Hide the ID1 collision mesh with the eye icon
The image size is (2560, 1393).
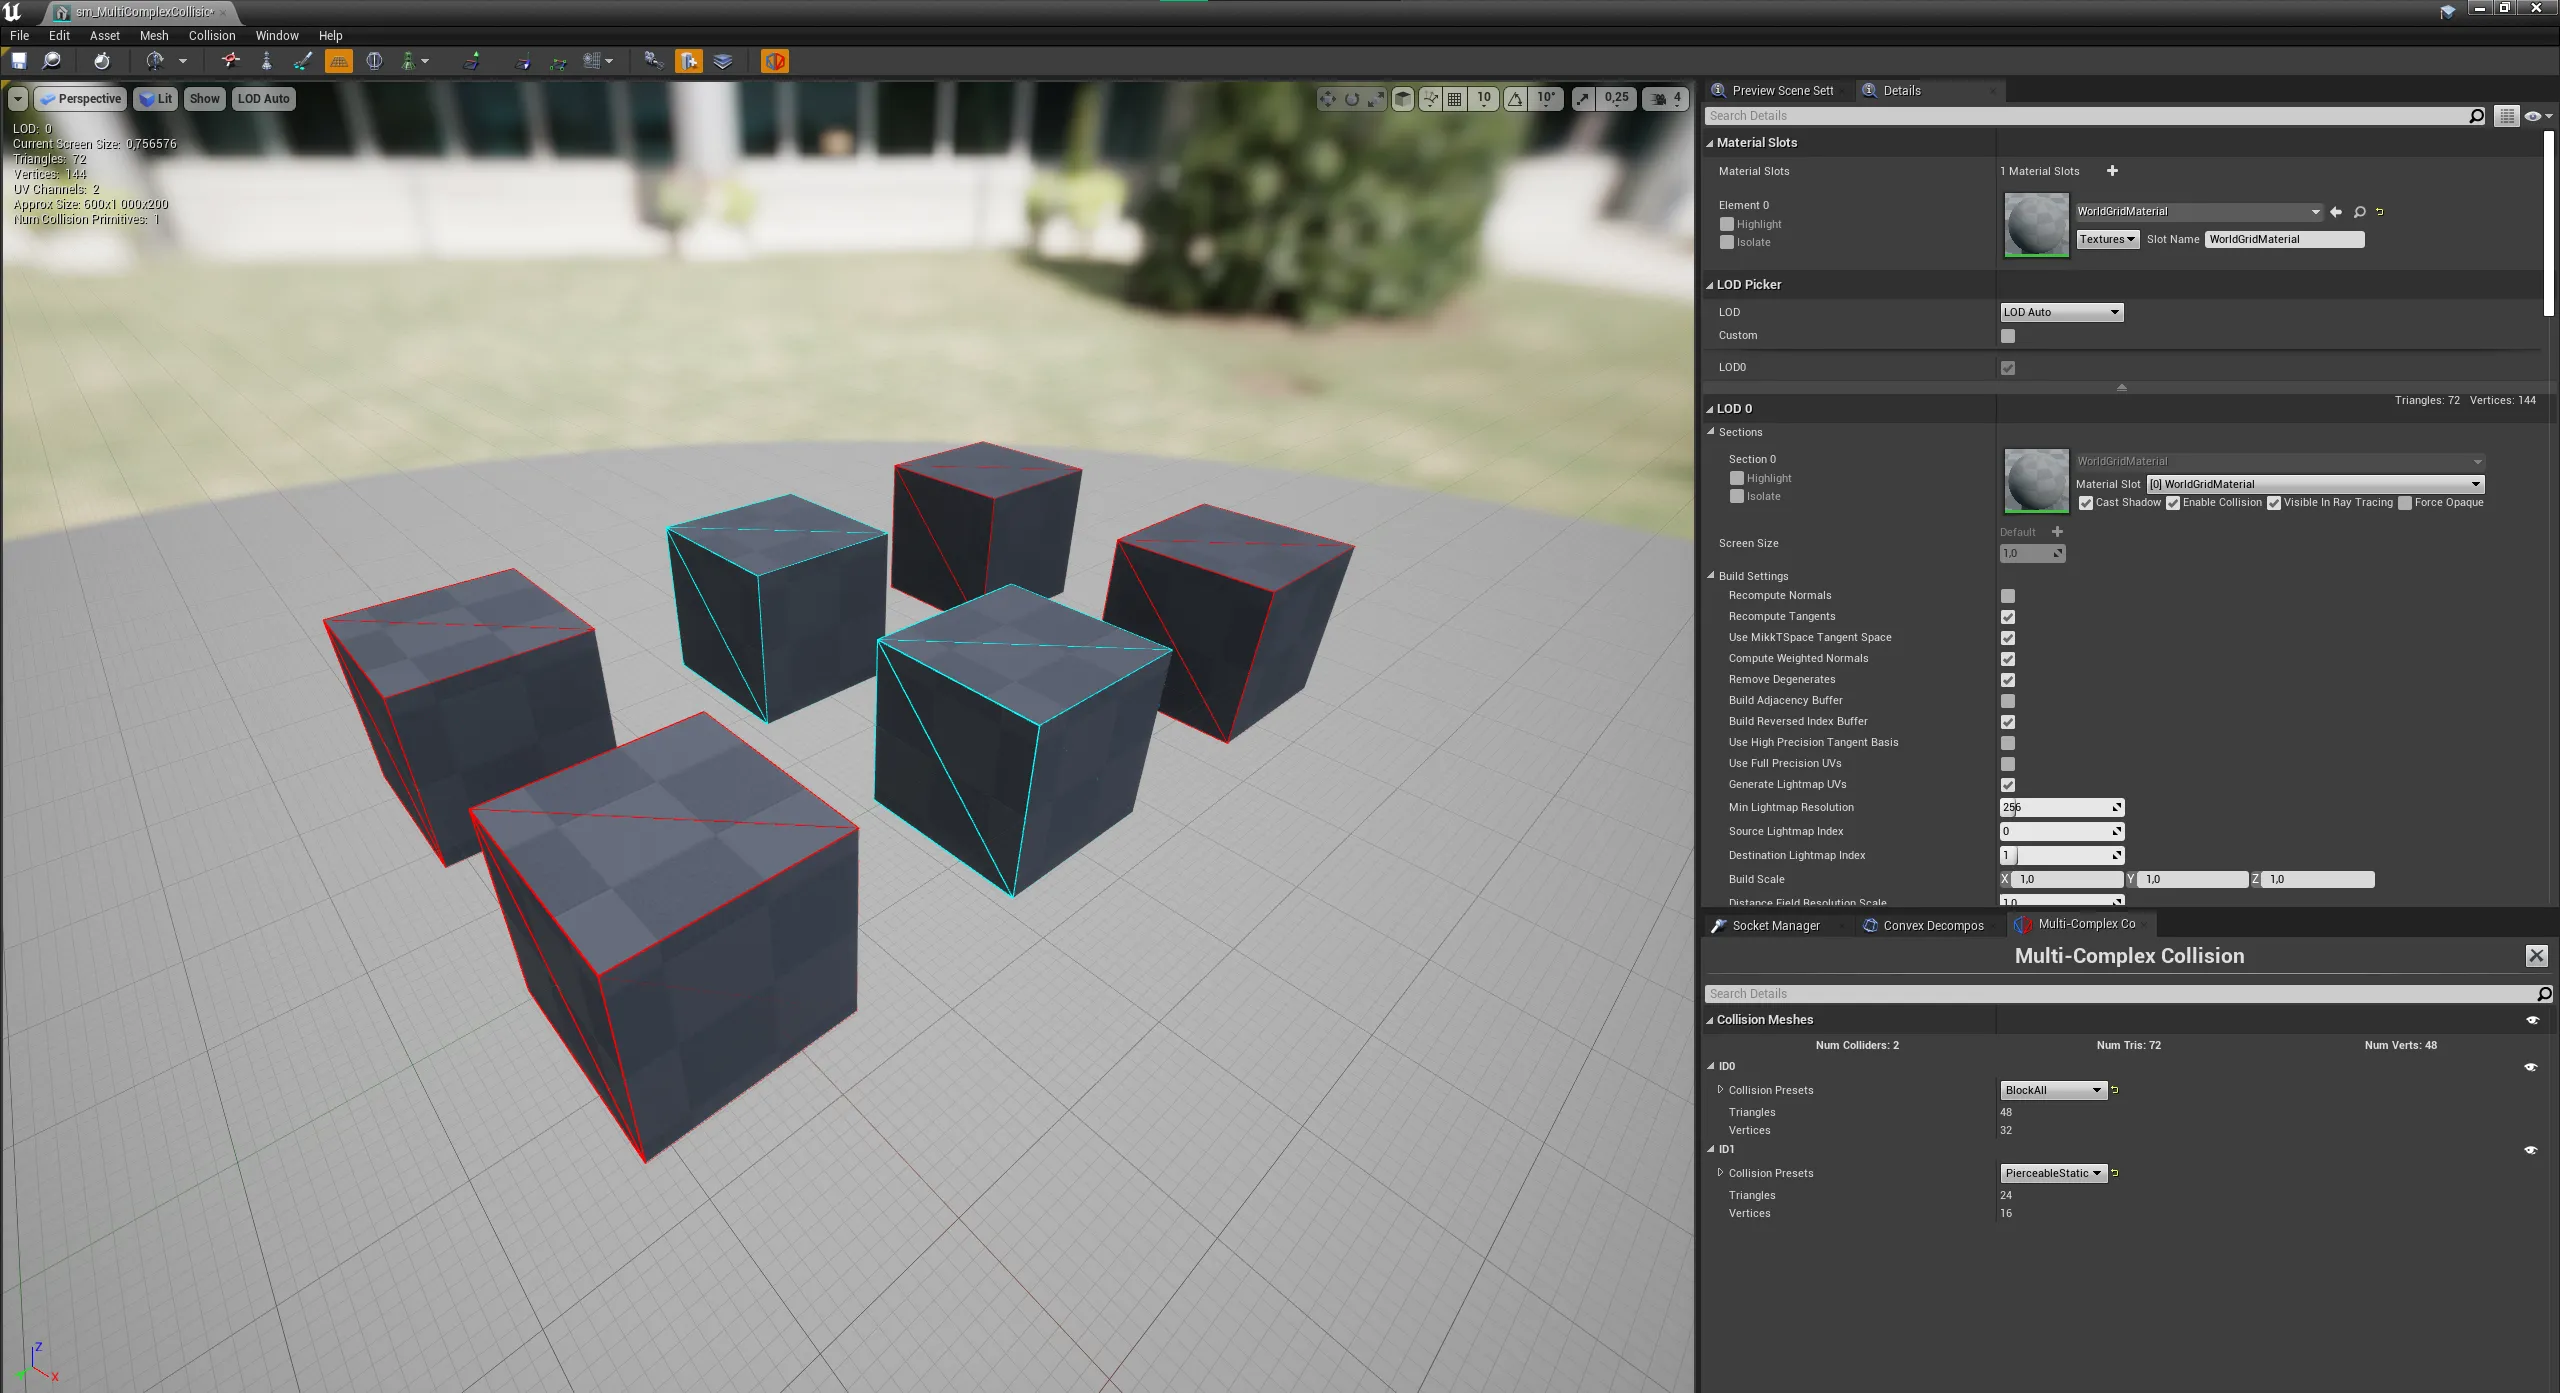tap(2530, 1150)
